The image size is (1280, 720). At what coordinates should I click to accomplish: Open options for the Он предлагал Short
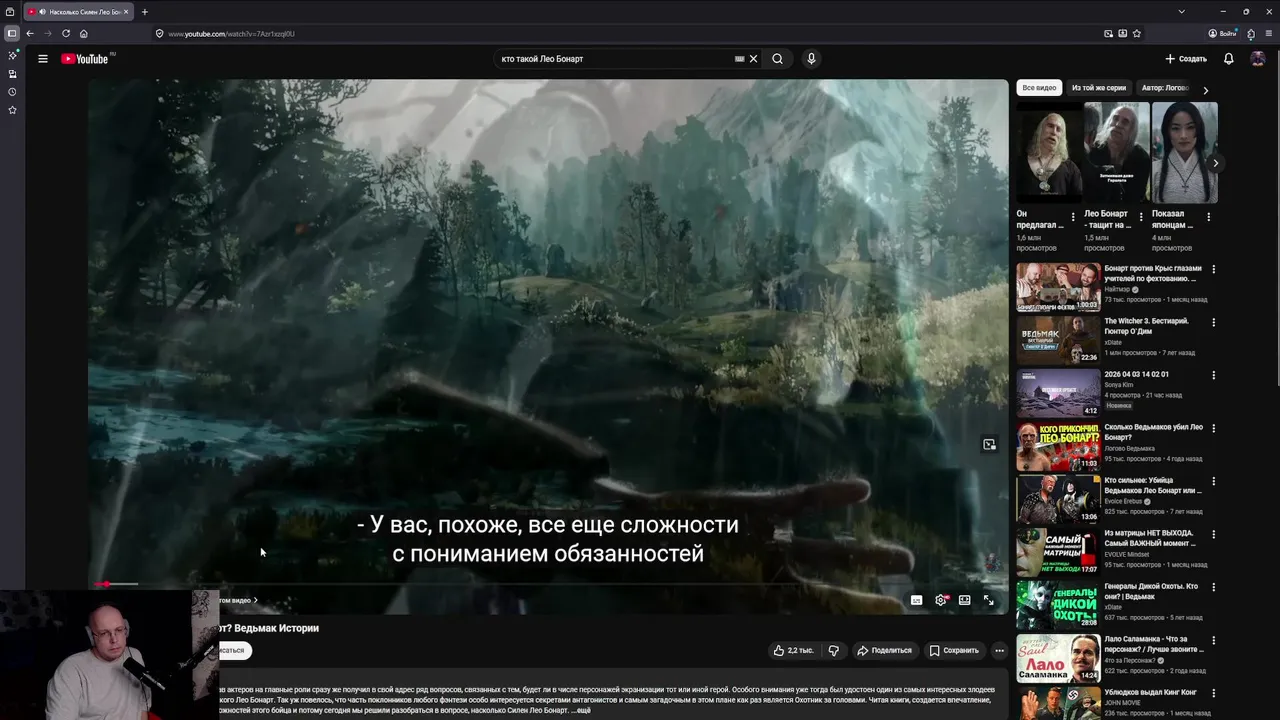tap(1073, 217)
